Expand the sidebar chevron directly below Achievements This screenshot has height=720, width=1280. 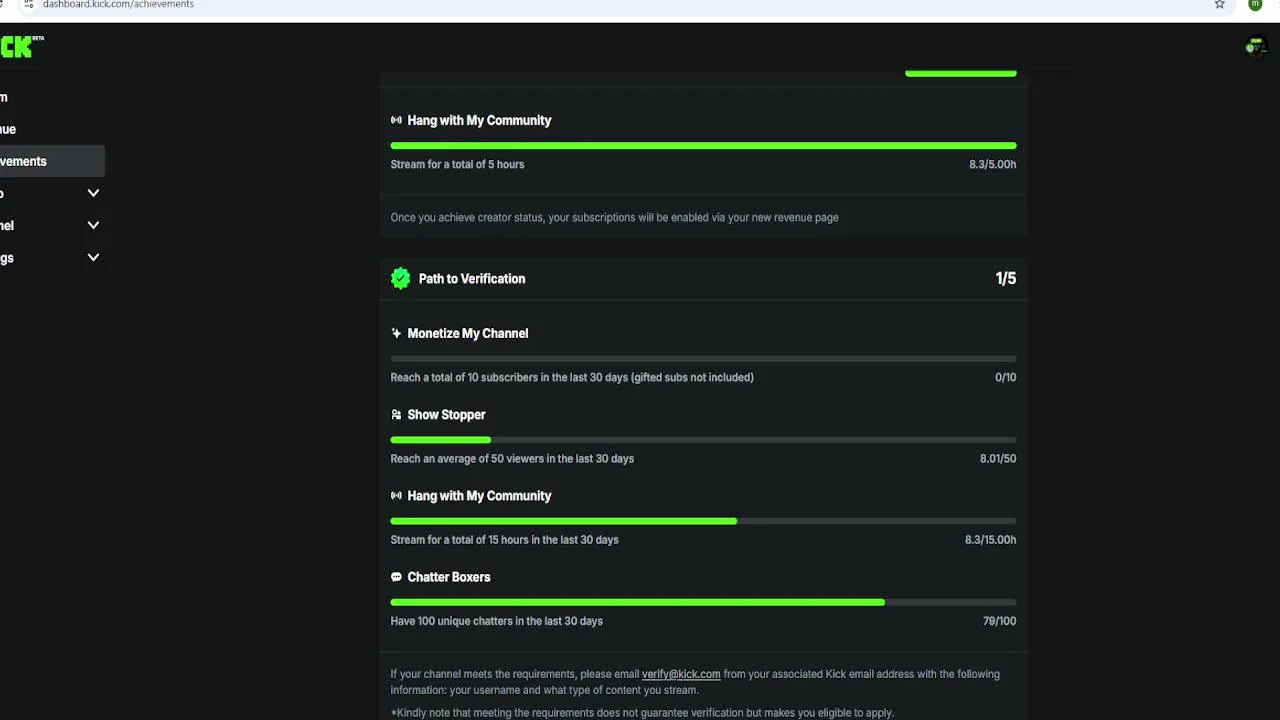tap(93, 194)
